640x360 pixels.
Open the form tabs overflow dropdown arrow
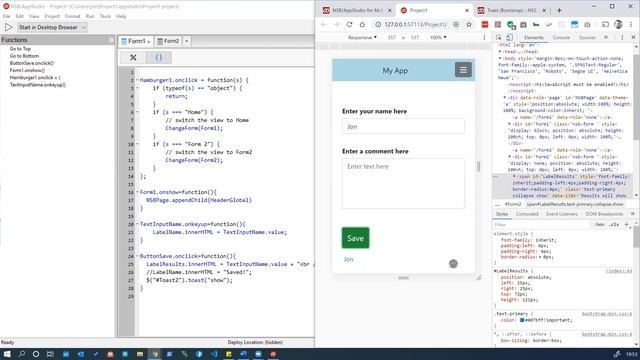187,41
